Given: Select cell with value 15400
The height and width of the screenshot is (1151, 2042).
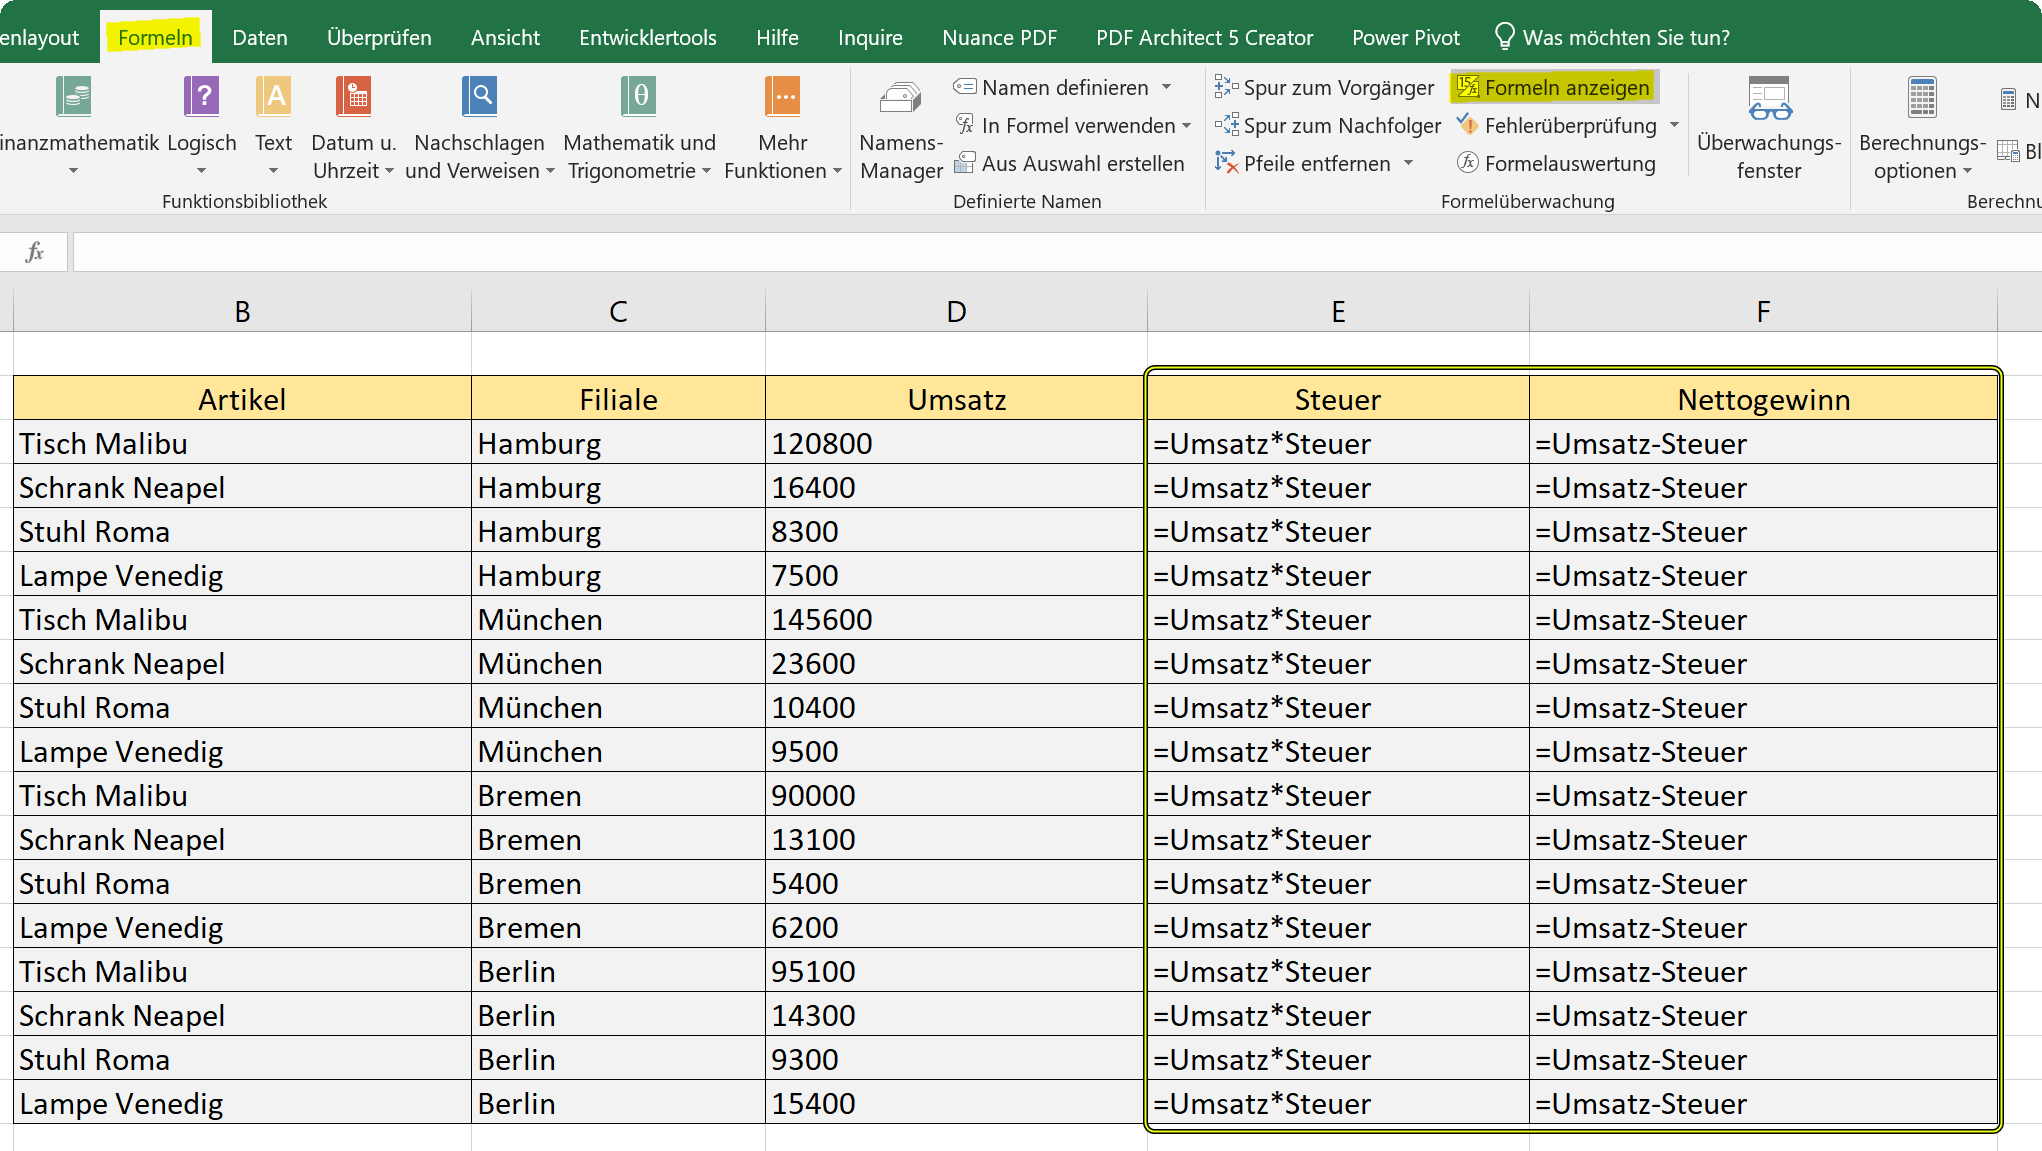Looking at the screenshot, I should pos(956,1103).
